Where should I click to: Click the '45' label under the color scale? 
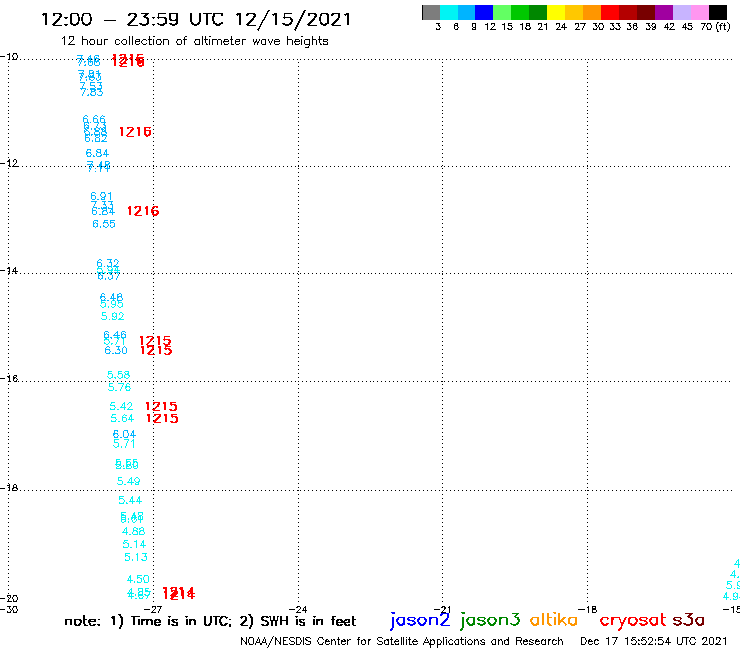[x=687, y=27]
